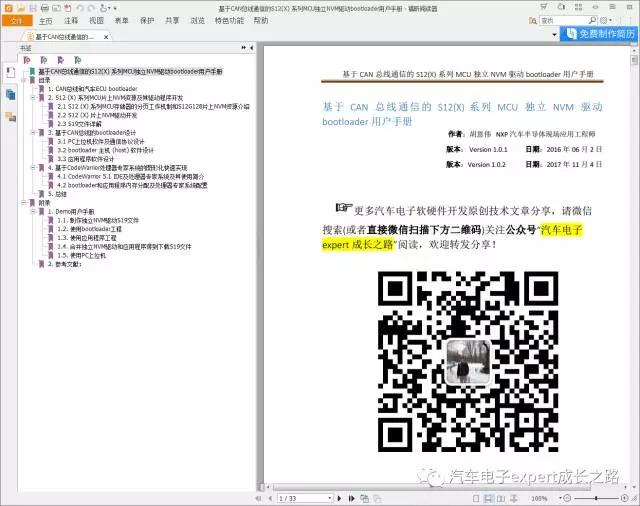Screen dimensions: 640x506
Task: Open the bookmarks panel icon in sidebar
Action: [9, 73]
